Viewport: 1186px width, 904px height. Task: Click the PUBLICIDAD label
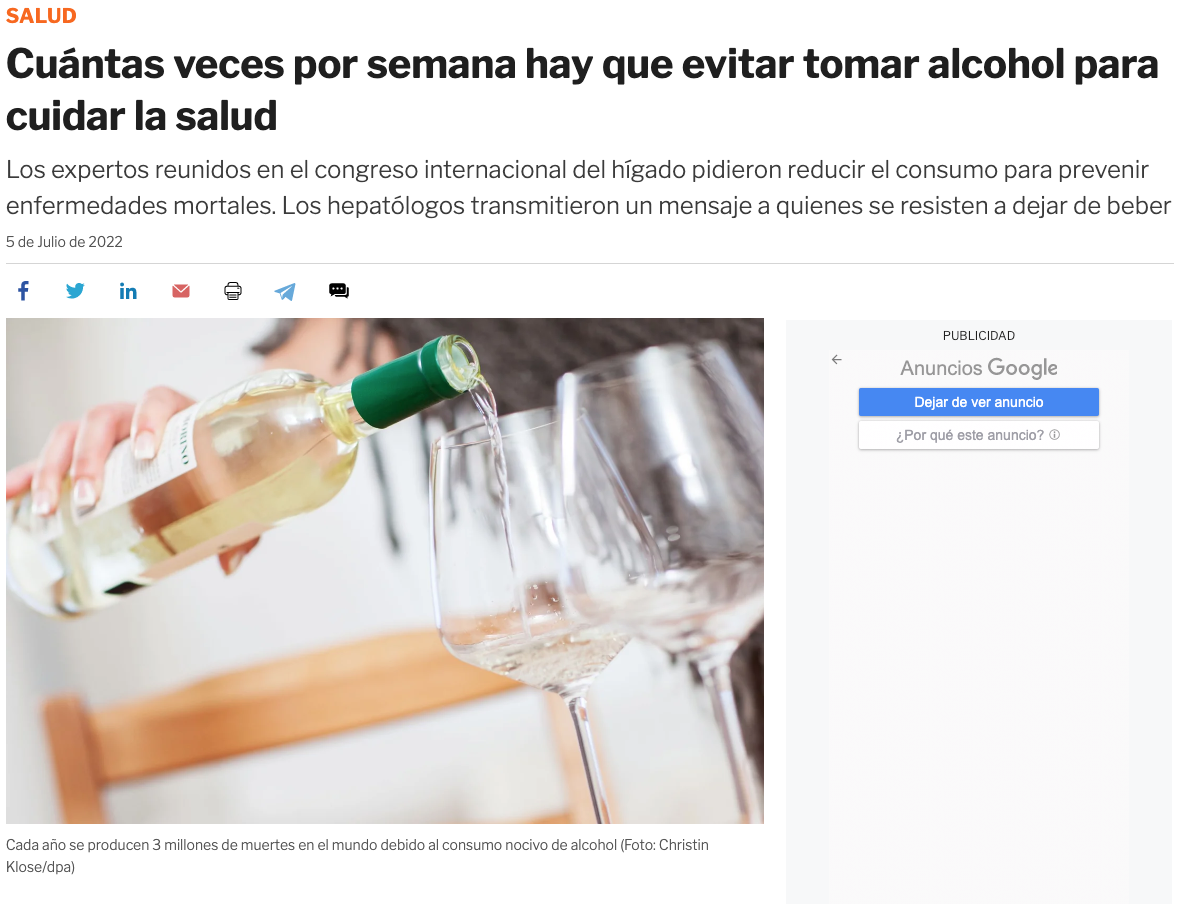978,335
